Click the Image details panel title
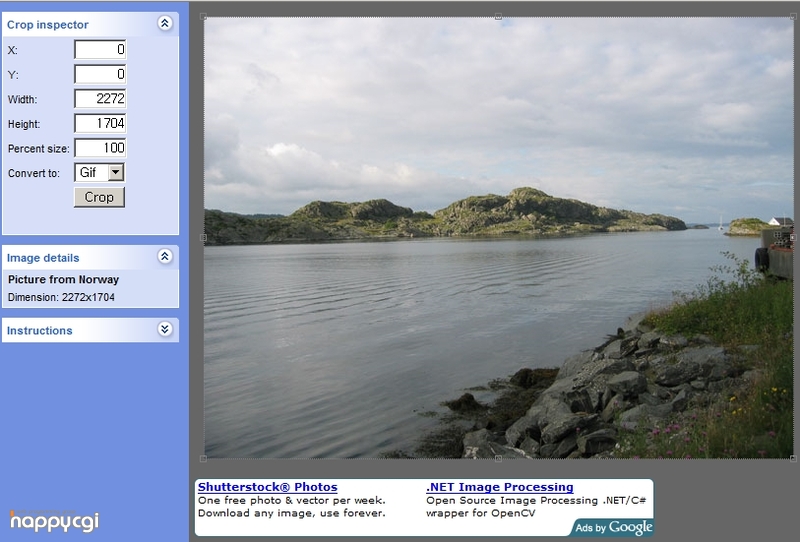The image size is (800, 542). pyautogui.click(x=43, y=258)
